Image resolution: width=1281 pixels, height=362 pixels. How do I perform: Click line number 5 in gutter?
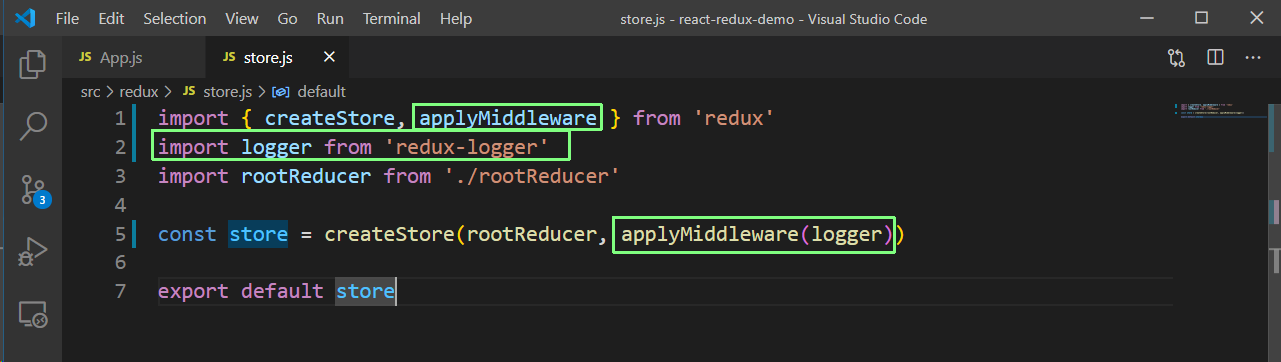pos(120,235)
